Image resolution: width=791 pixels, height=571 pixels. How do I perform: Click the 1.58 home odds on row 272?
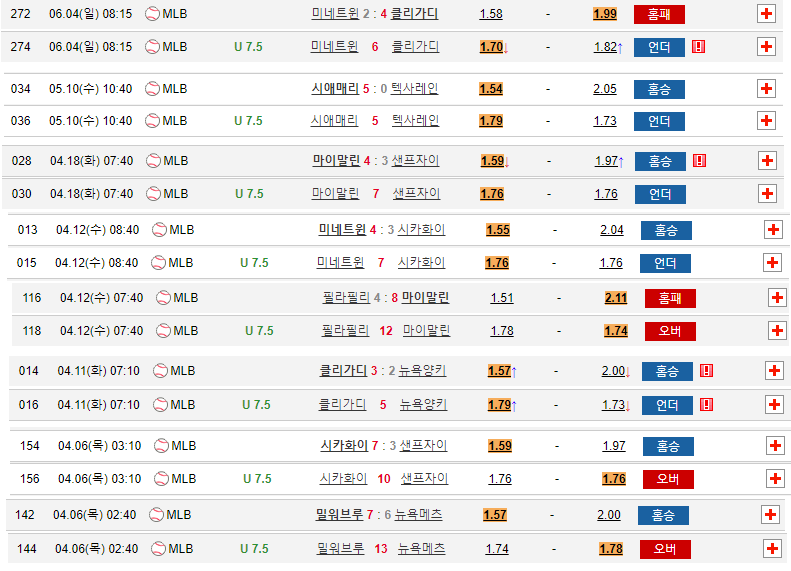point(491,14)
